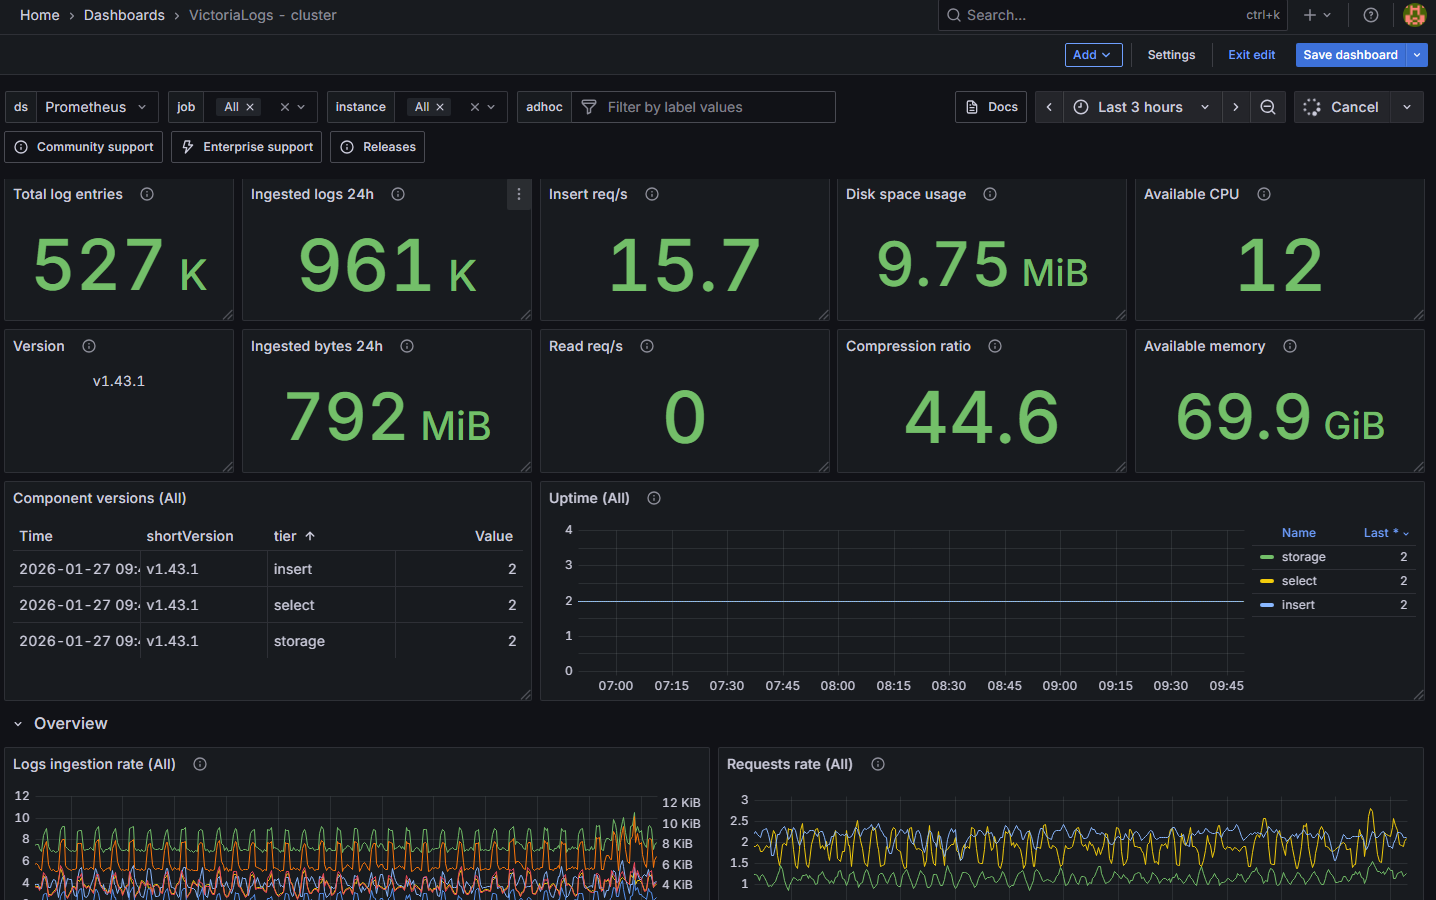Sort table by the tier column header
Viewport: 1436px width, 900px height.
coord(286,536)
